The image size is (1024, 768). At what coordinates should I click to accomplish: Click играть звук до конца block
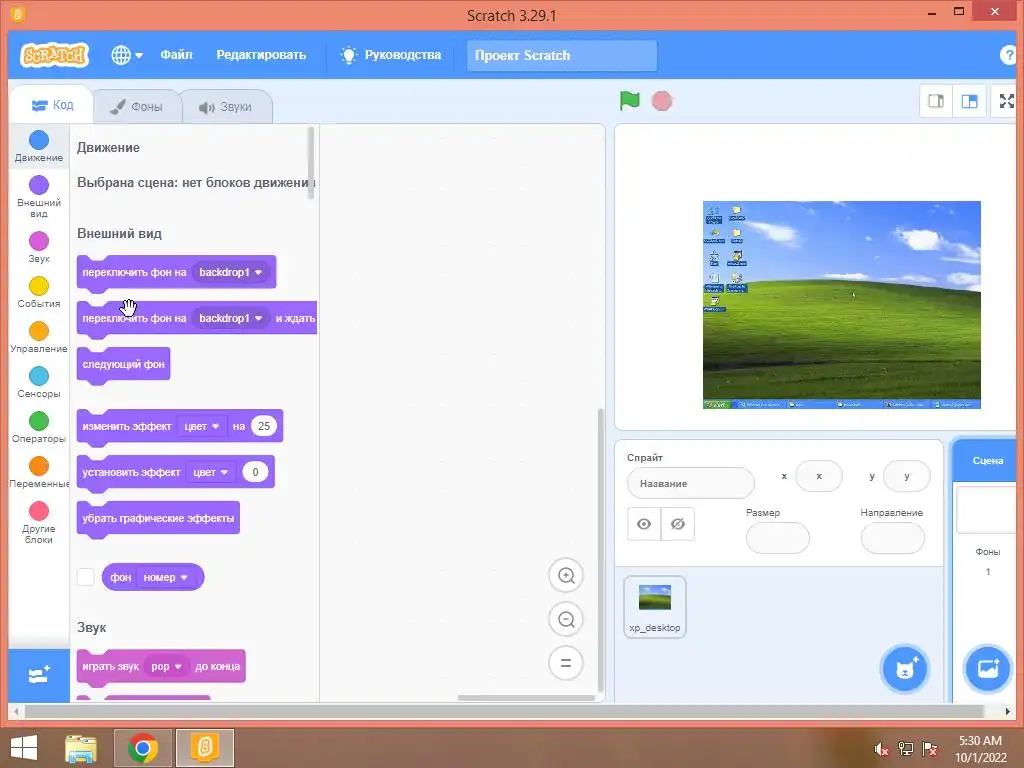tap(161, 667)
